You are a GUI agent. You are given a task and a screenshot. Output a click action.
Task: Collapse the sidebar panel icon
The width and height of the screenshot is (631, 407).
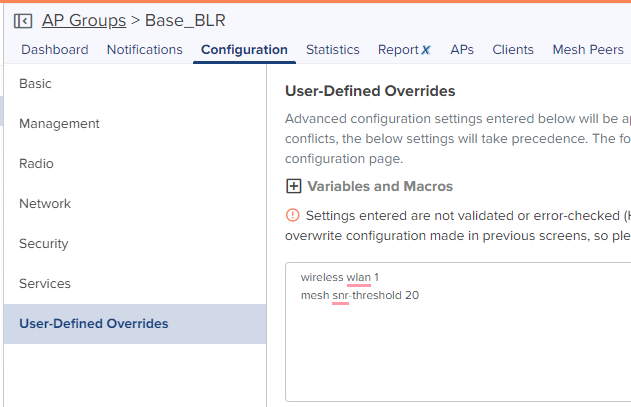click(23, 21)
